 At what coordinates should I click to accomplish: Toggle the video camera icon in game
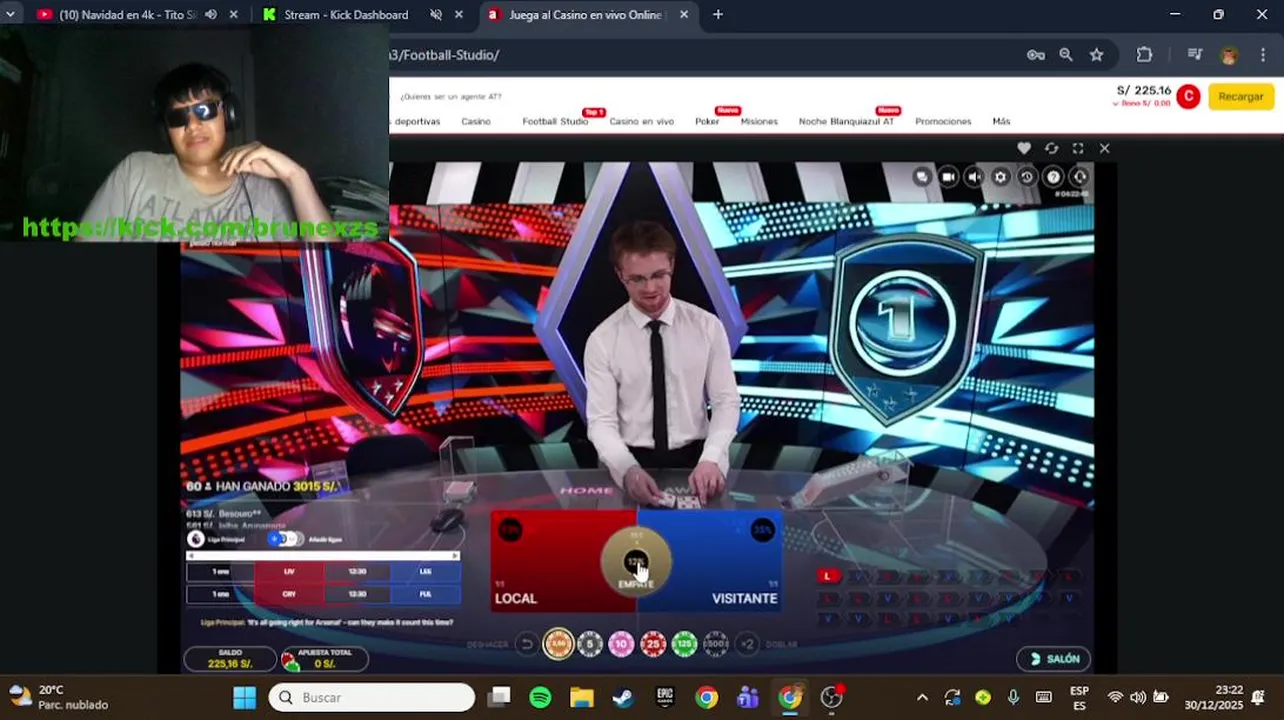[948, 177]
